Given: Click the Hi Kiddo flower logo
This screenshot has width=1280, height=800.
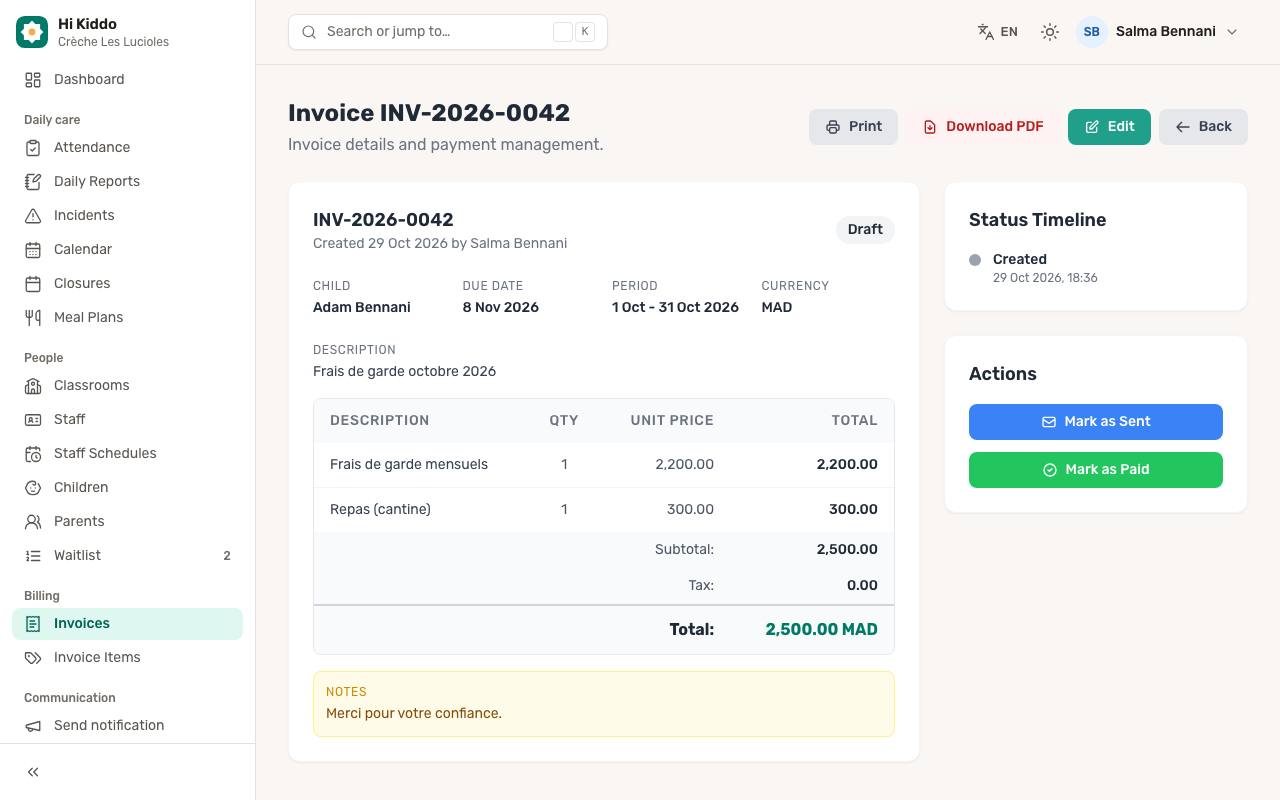Looking at the screenshot, I should point(32,32).
